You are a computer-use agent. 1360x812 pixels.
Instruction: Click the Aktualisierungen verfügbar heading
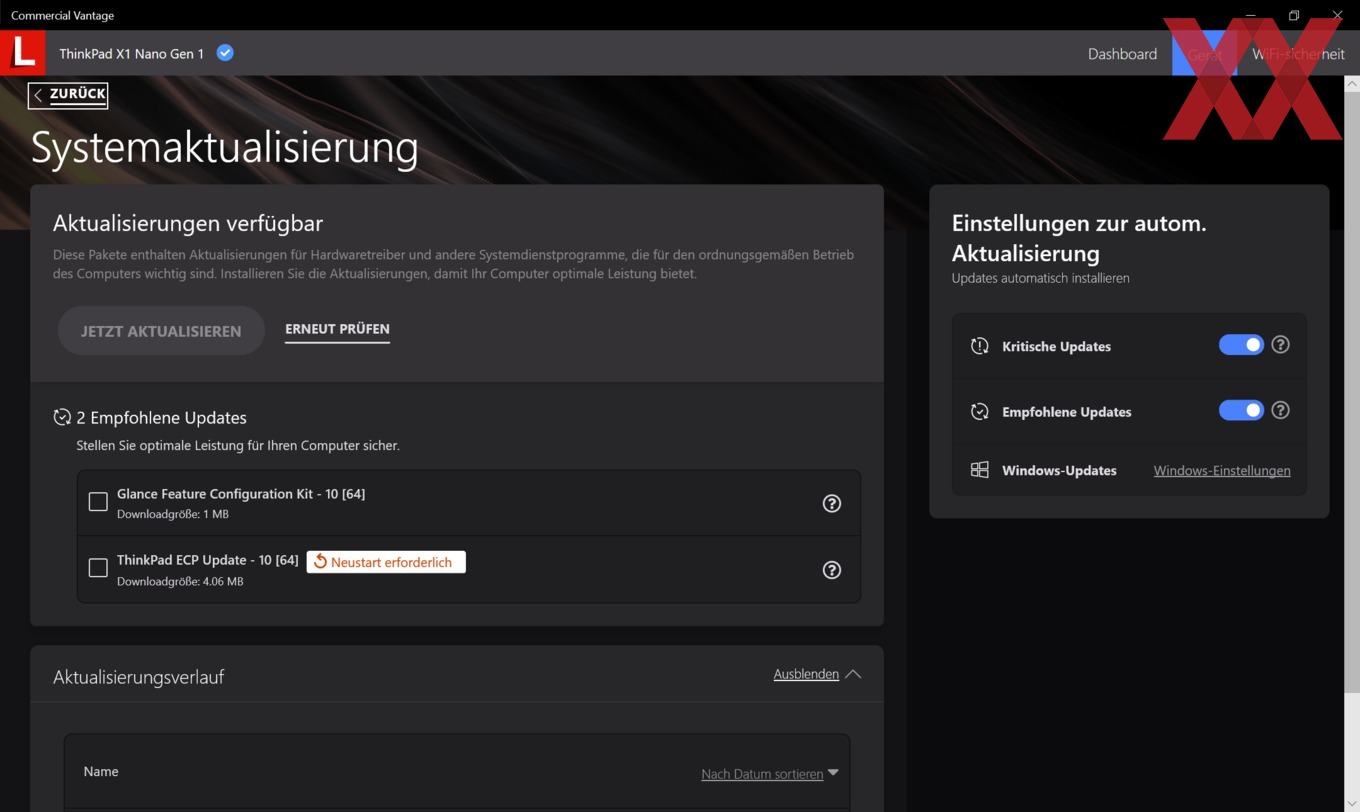tap(188, 223)
